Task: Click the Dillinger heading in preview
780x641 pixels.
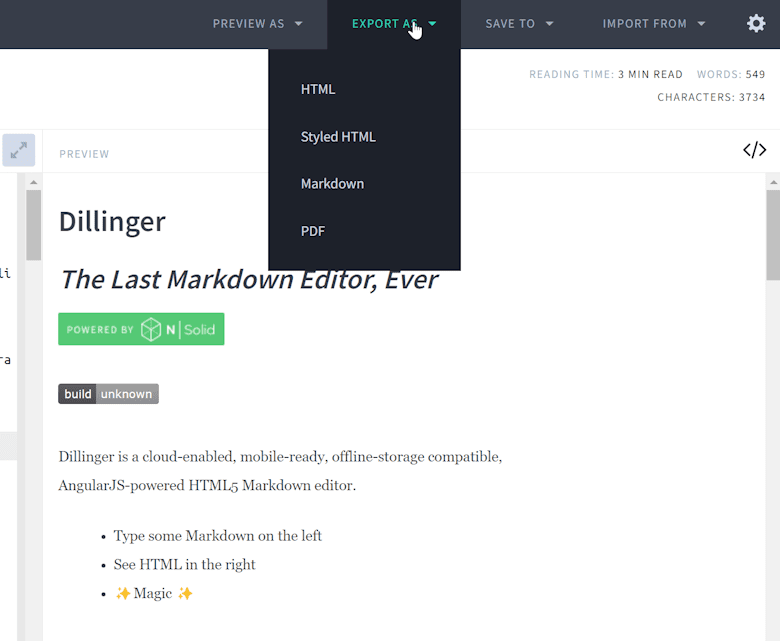Action: point(112,222)
